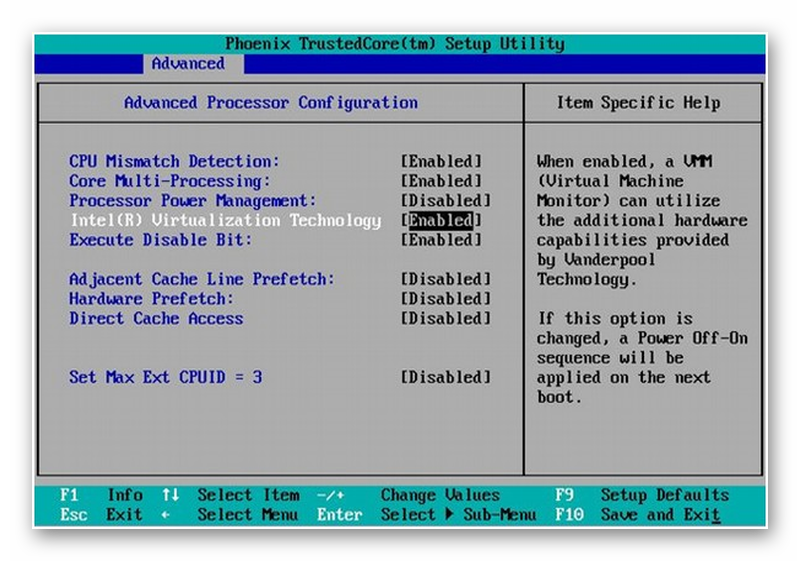Select Processor Power Management label
This screenshot has width=800, height=561.
click(192, 200)
